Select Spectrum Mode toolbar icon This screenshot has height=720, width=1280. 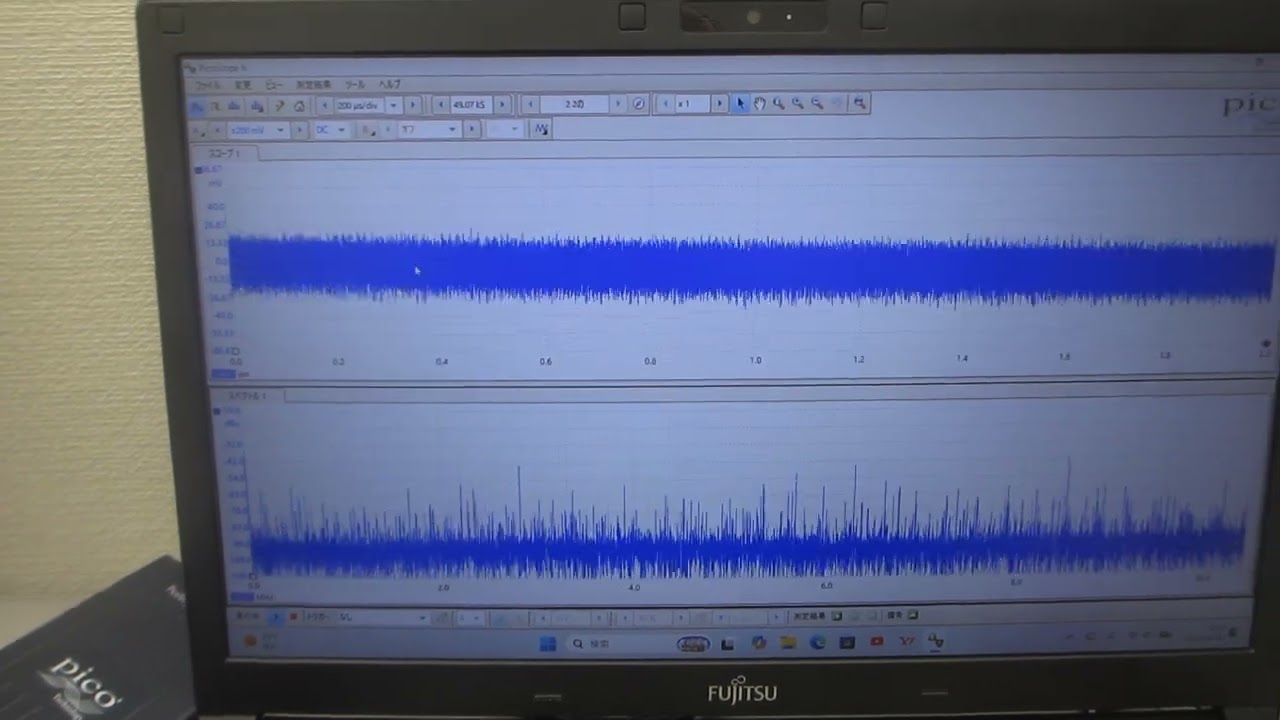pyautogui.click(x=233, y=105)
